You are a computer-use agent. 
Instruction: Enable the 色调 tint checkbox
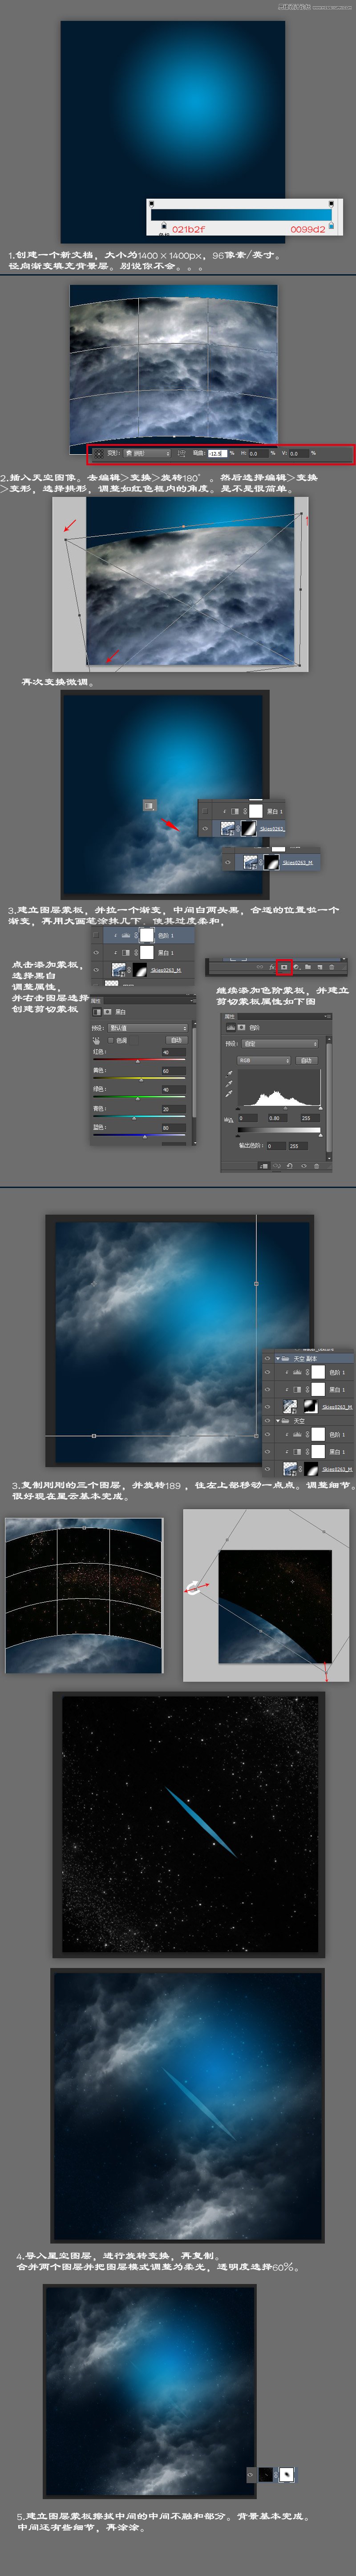tap(110, 1040)
